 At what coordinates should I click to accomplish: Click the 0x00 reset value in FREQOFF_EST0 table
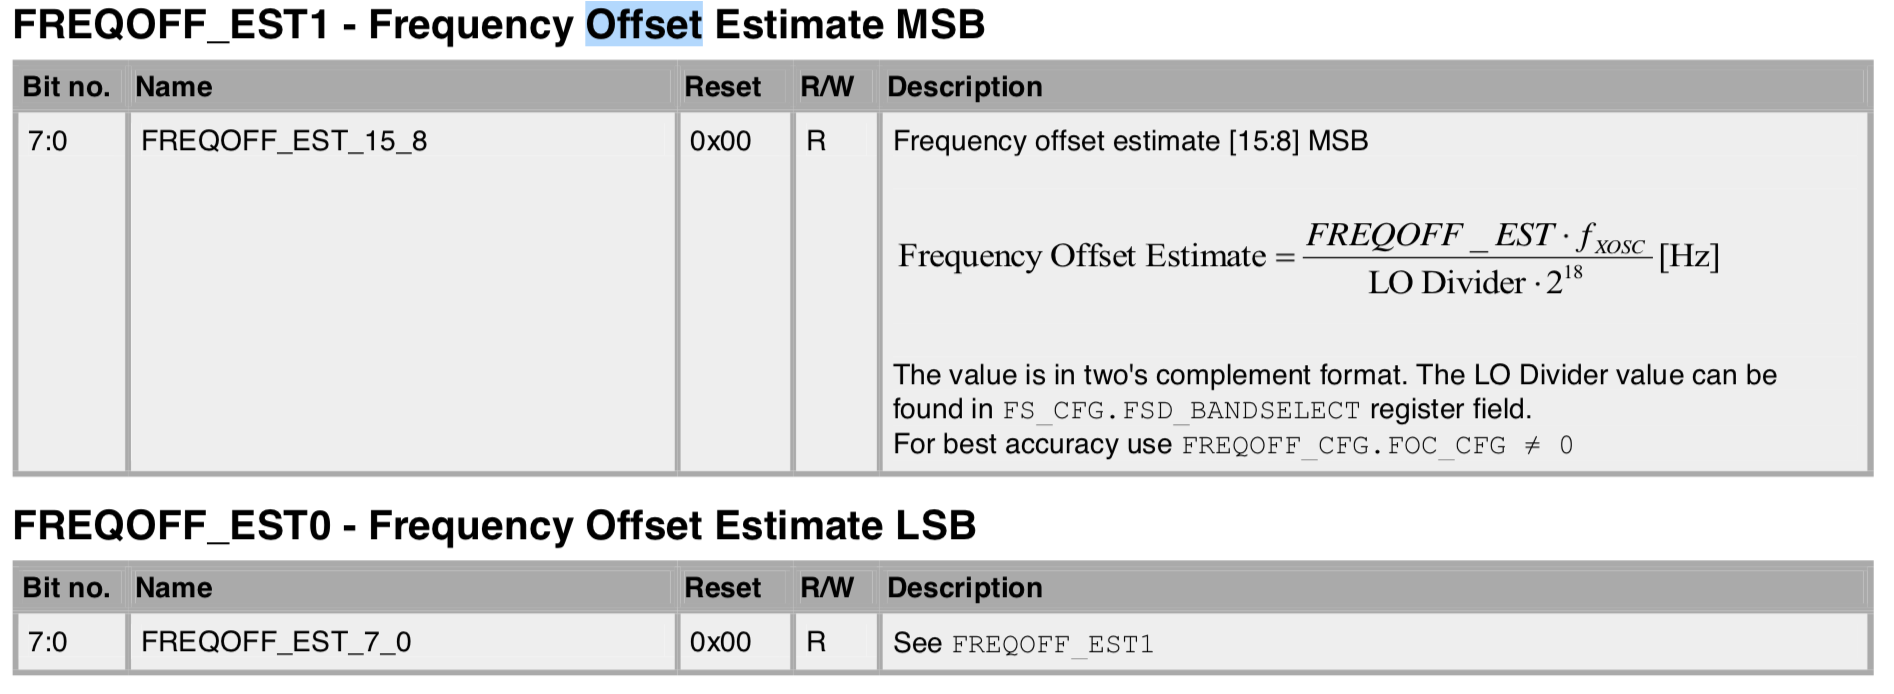(x=720, y=642)
